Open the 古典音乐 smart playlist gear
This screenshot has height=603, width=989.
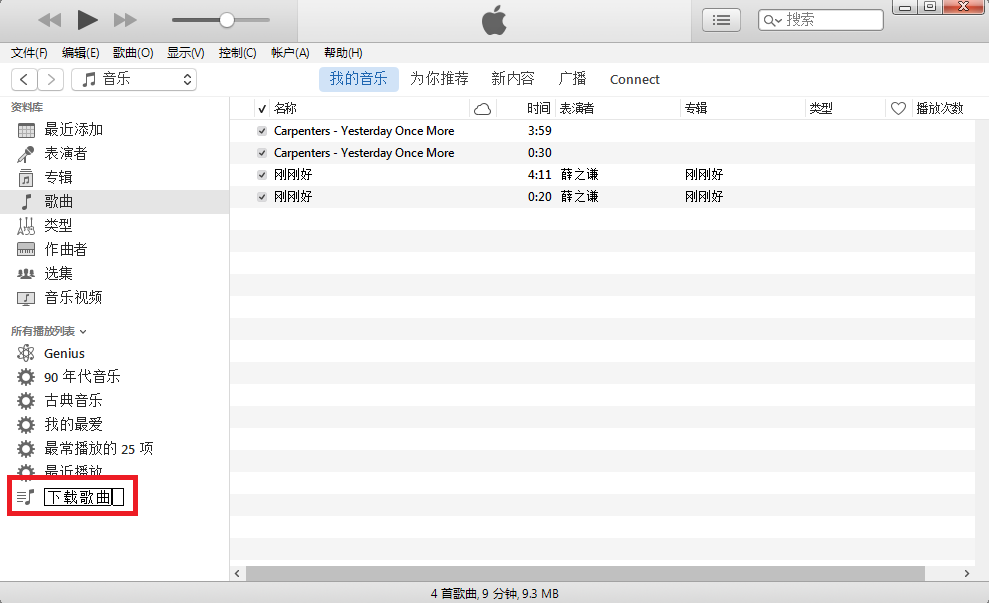(26, 401)
